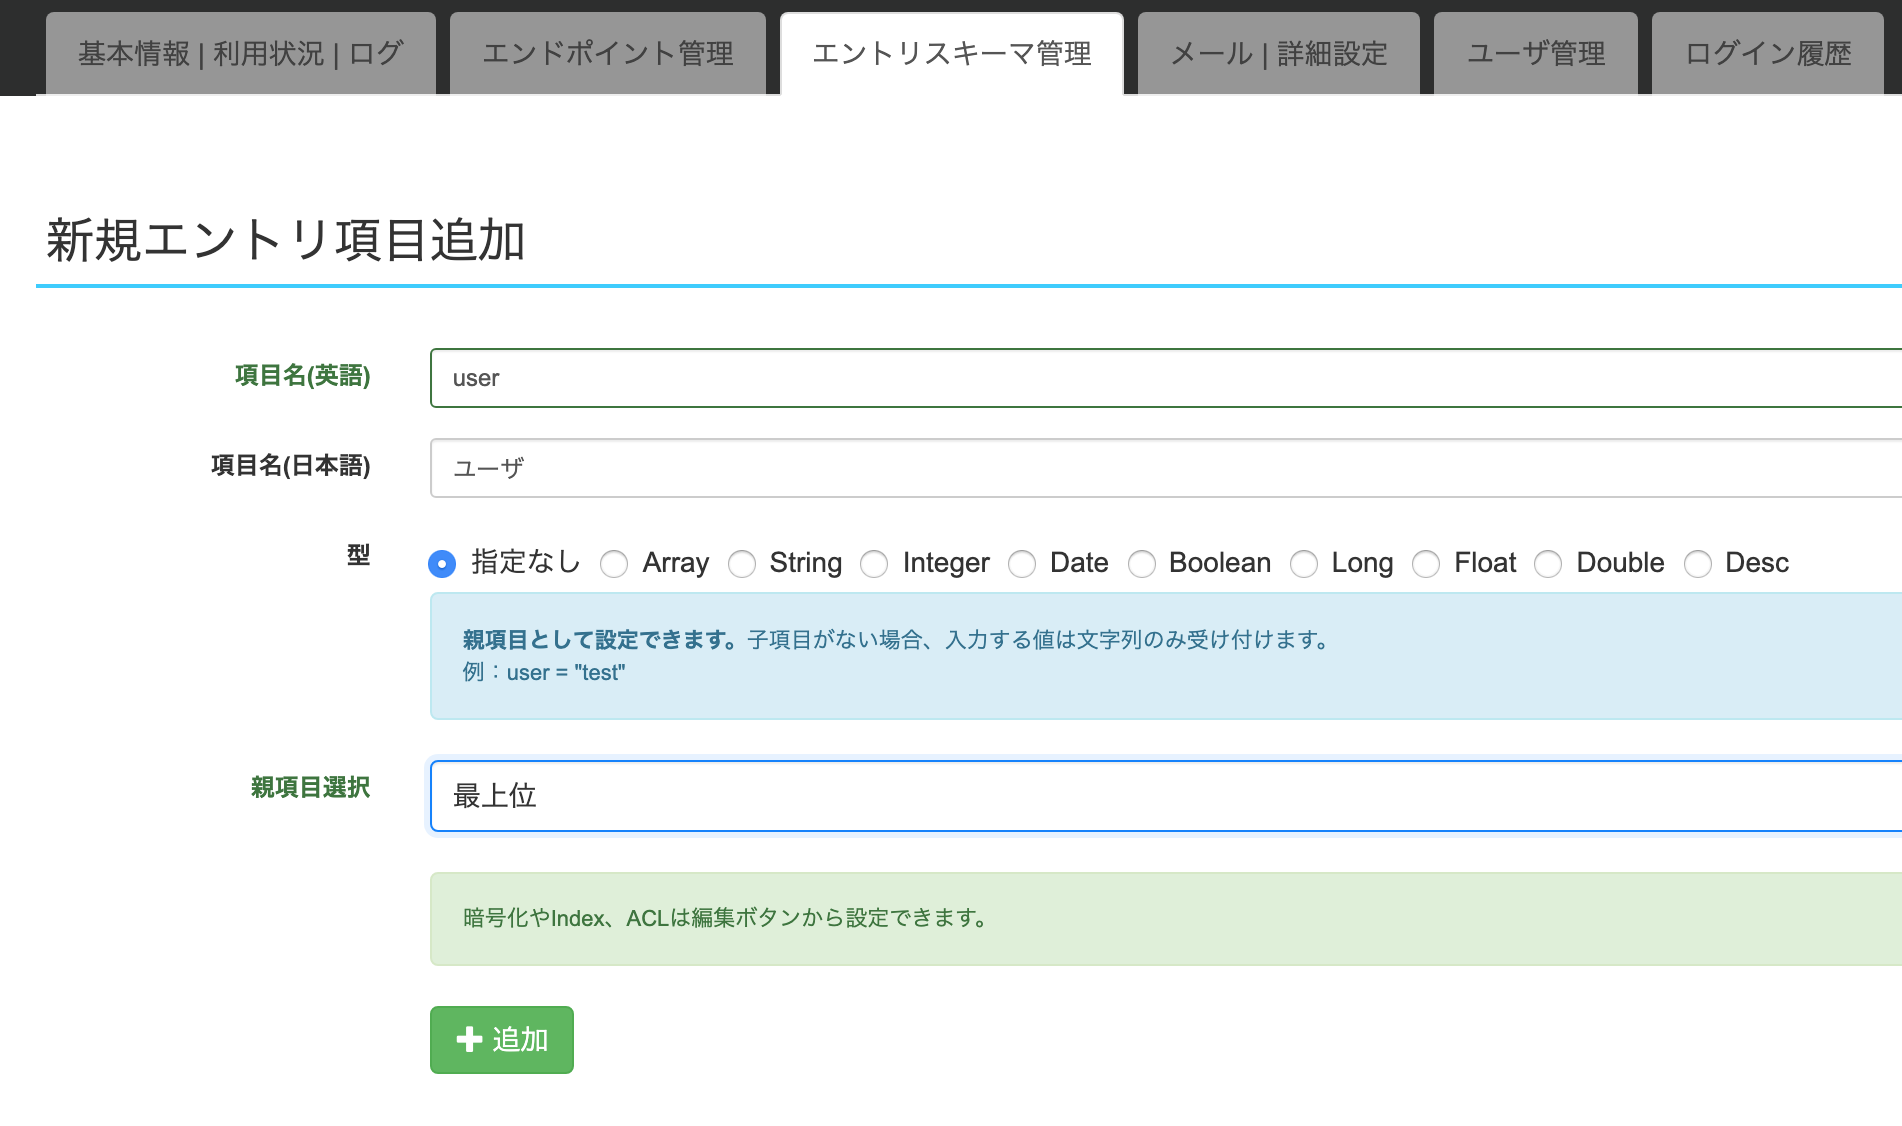Viewport: 1902px width, 1126px height.
Task: Click the 新規エントリ項目追加 heading
Action: (x=286, y=241)
